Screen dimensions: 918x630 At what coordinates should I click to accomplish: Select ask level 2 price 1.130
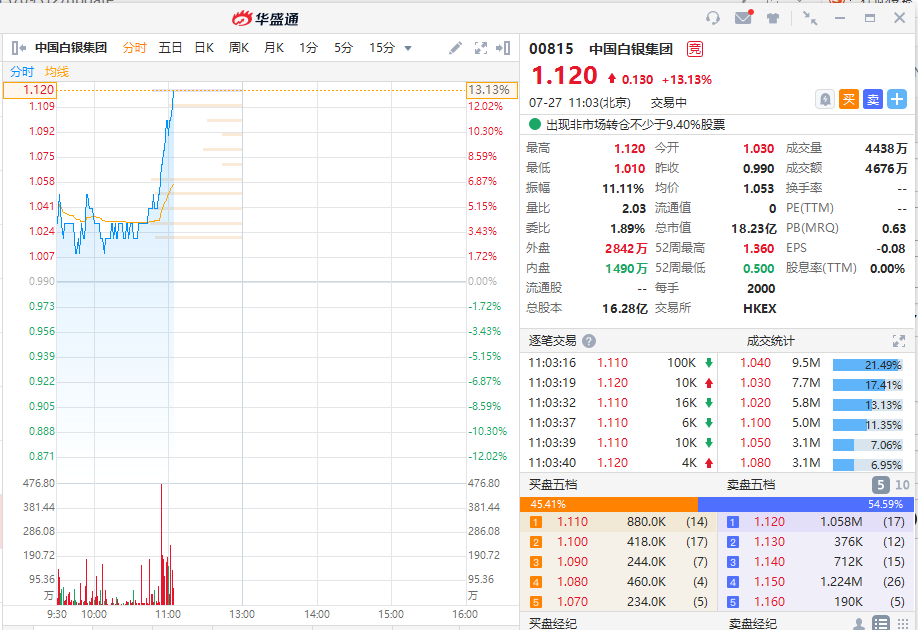(x=769, y=542)
